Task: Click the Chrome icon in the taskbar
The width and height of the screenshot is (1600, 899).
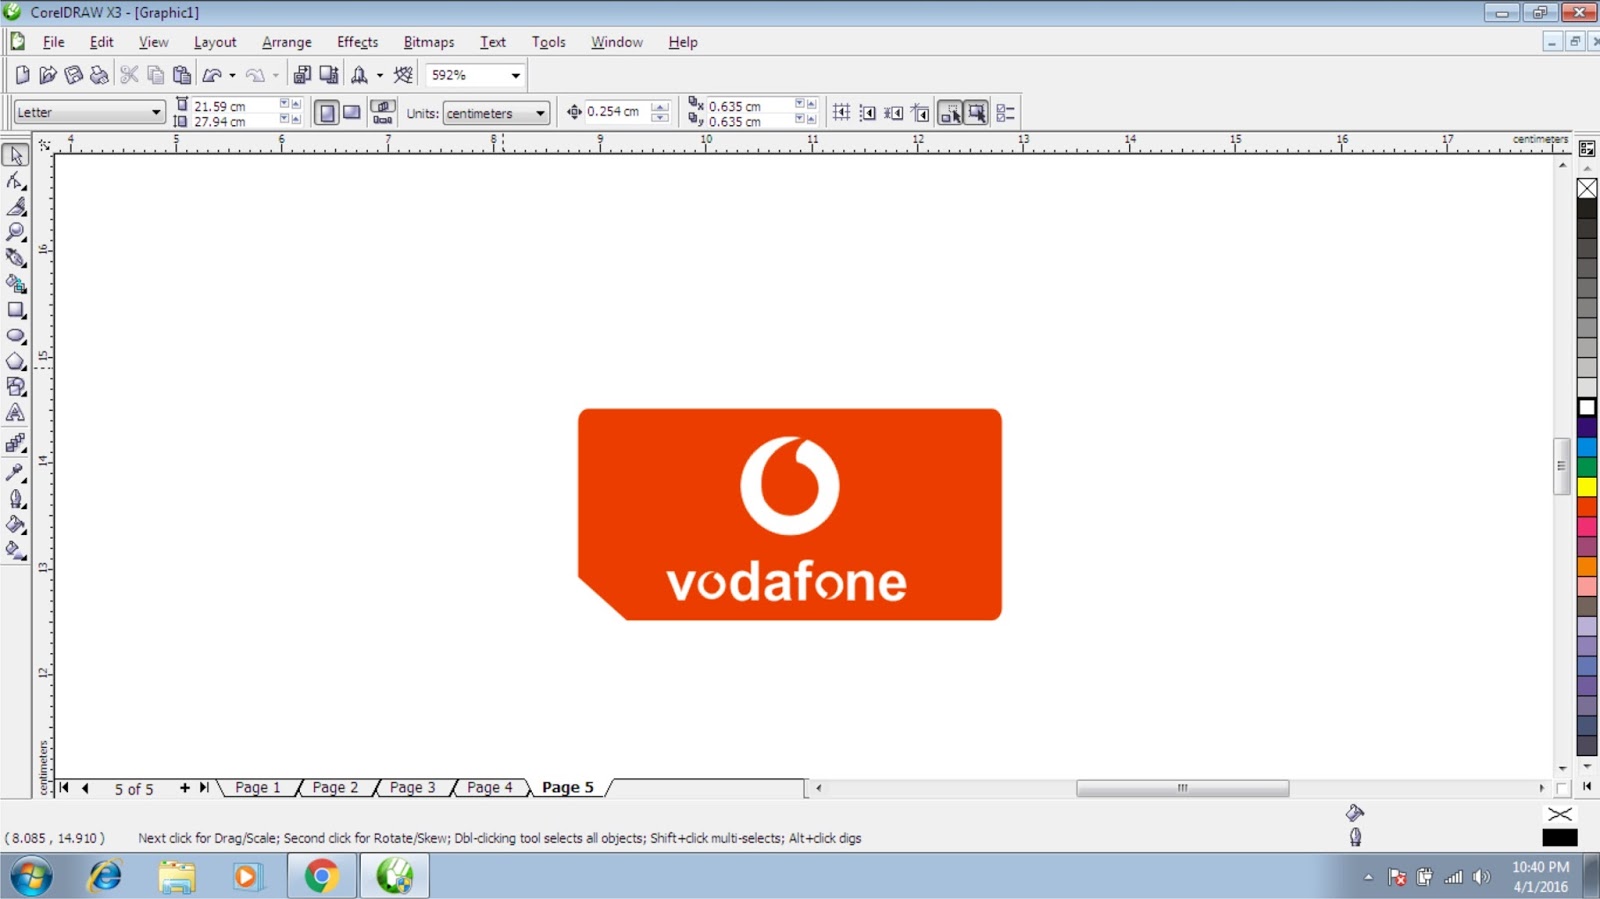Action: click(321, 876)
